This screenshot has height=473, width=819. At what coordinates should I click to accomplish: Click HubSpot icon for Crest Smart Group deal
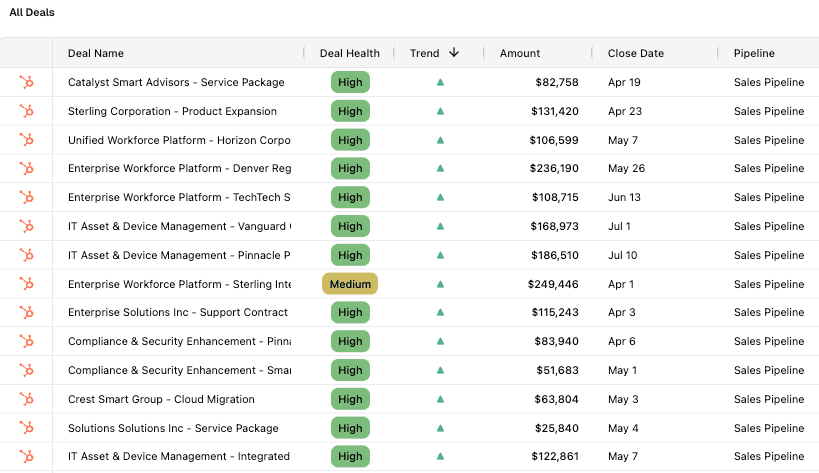tap(27, 399)
